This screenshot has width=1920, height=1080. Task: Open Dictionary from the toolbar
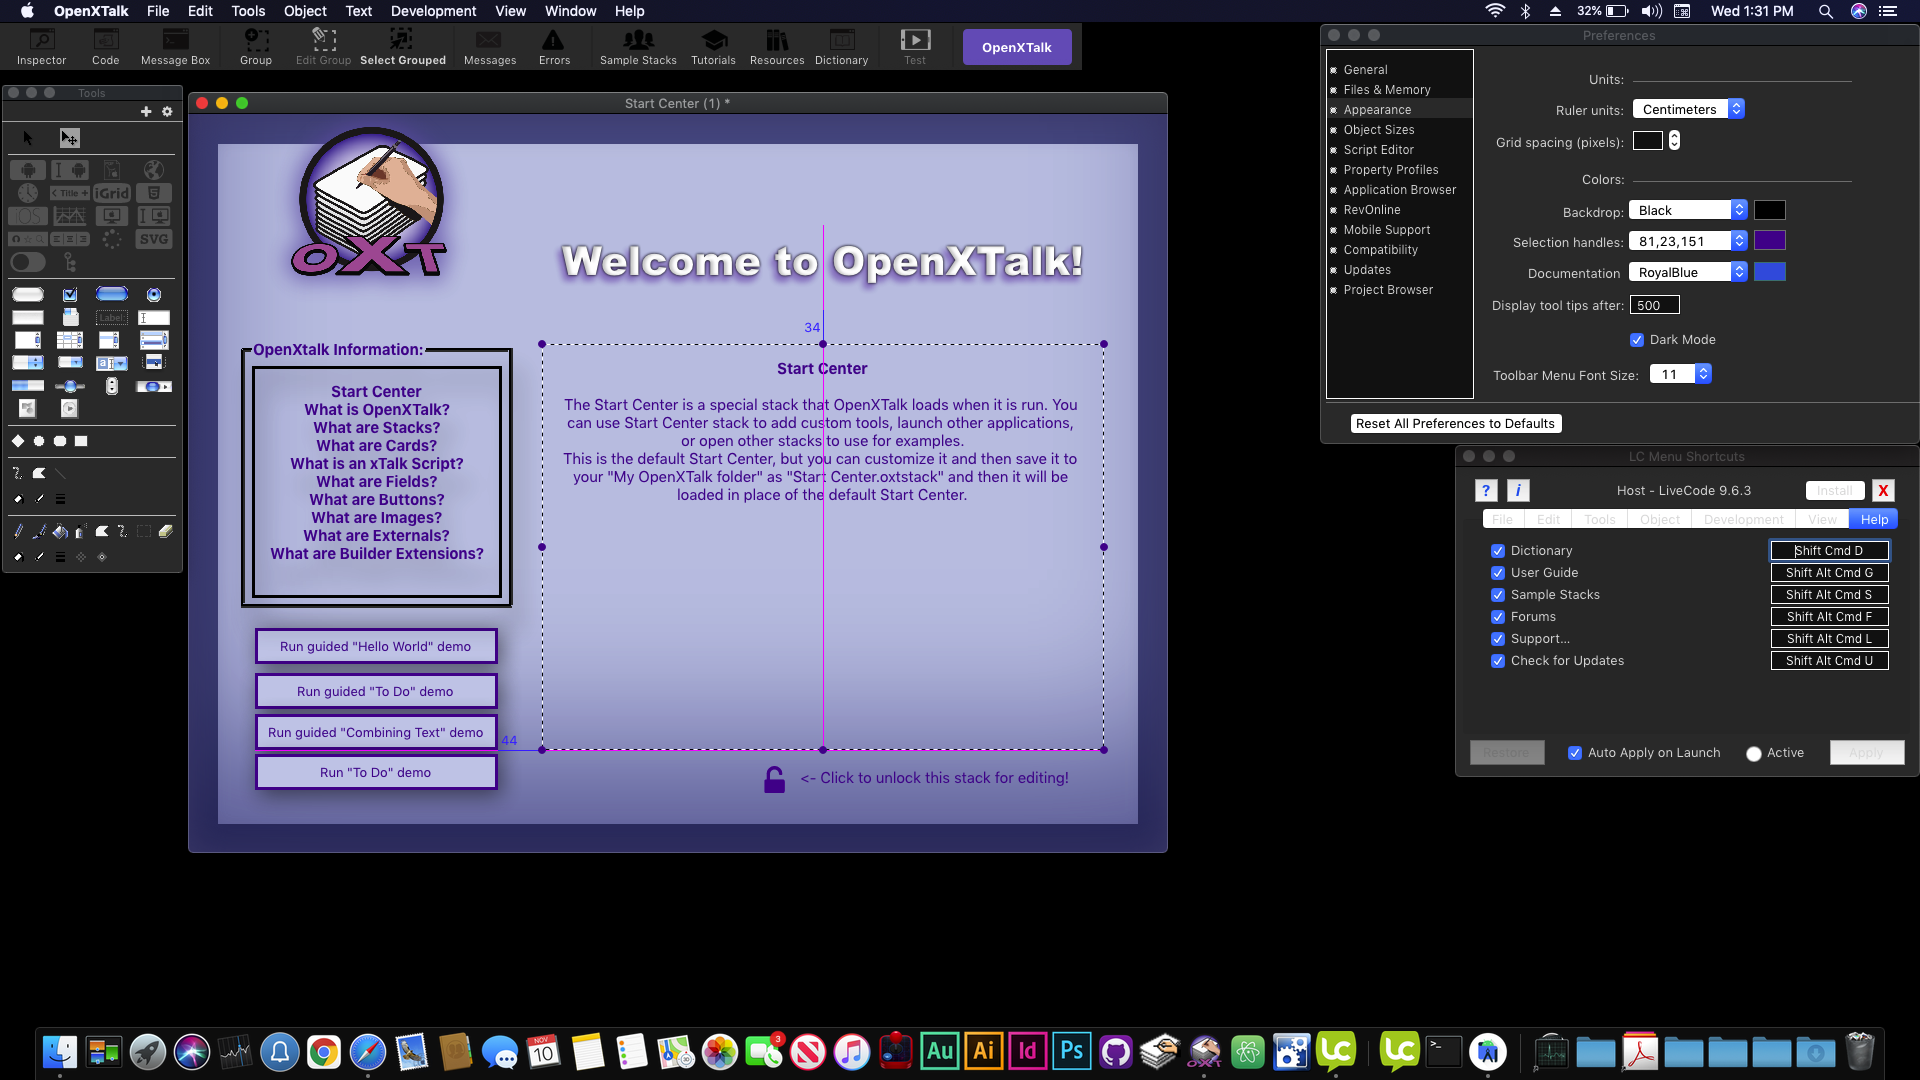(x=841, y=47)
